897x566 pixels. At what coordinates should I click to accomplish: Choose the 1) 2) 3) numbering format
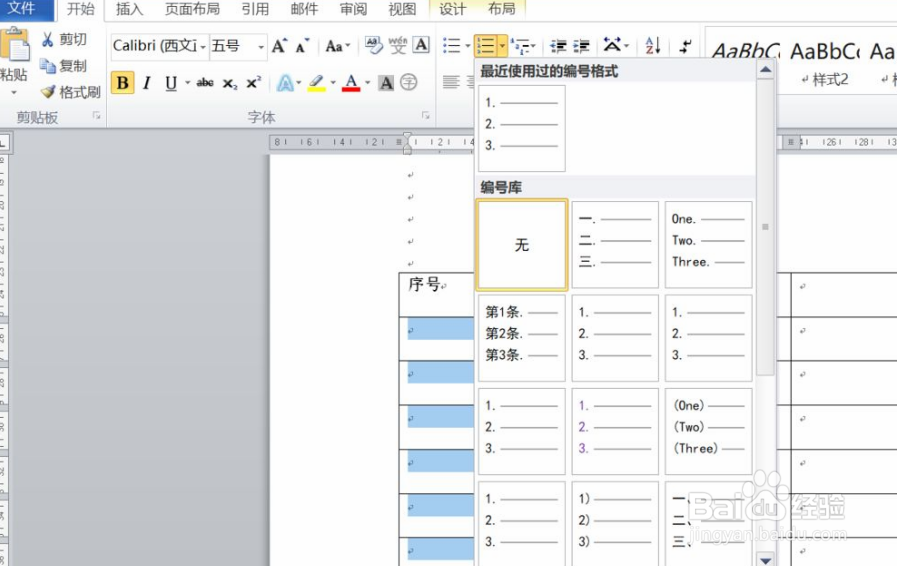615,524
